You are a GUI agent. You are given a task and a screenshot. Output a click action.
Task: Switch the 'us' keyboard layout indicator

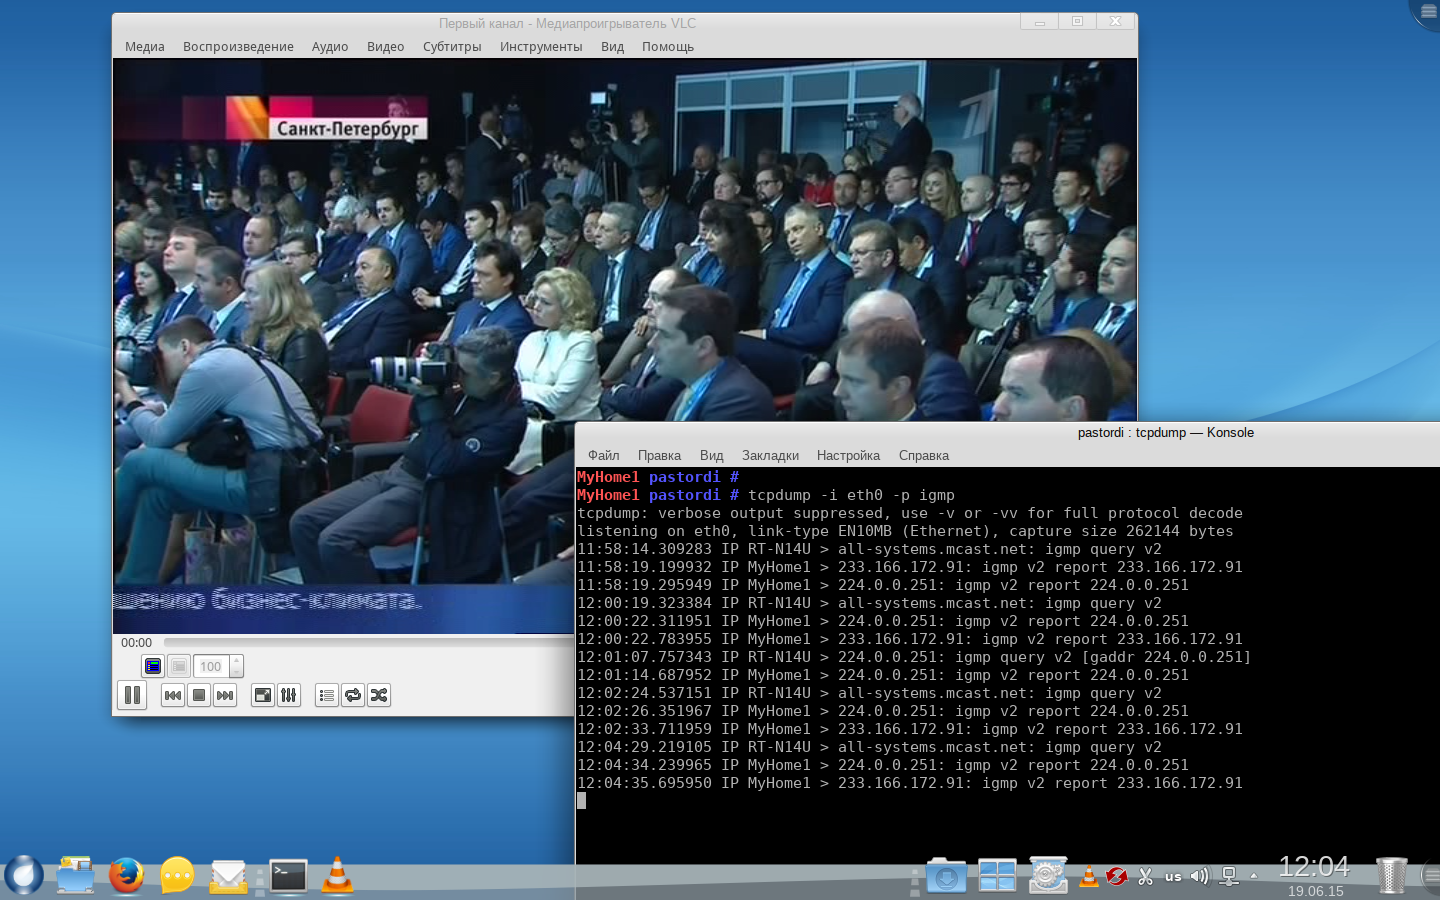pos(1173,877)
